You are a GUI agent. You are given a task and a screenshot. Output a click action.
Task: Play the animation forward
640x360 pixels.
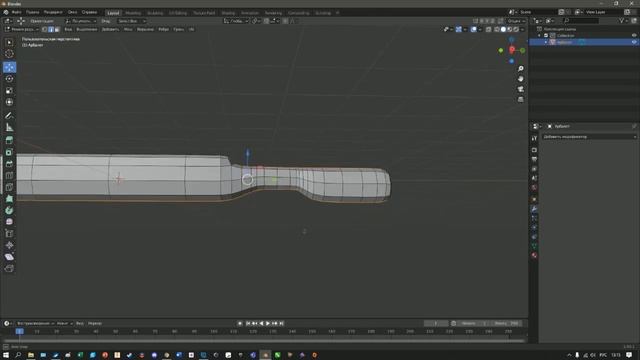tap(268, 323)
